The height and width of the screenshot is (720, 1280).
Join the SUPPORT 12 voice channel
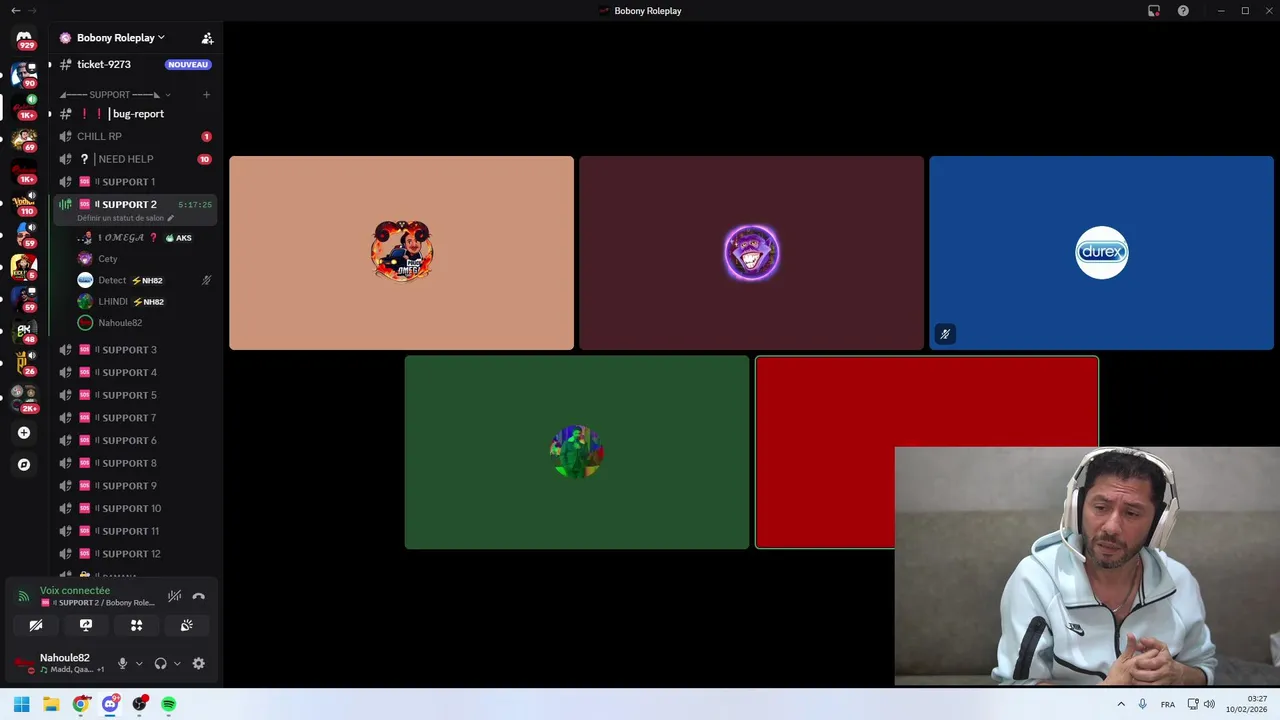pos(134,554)
